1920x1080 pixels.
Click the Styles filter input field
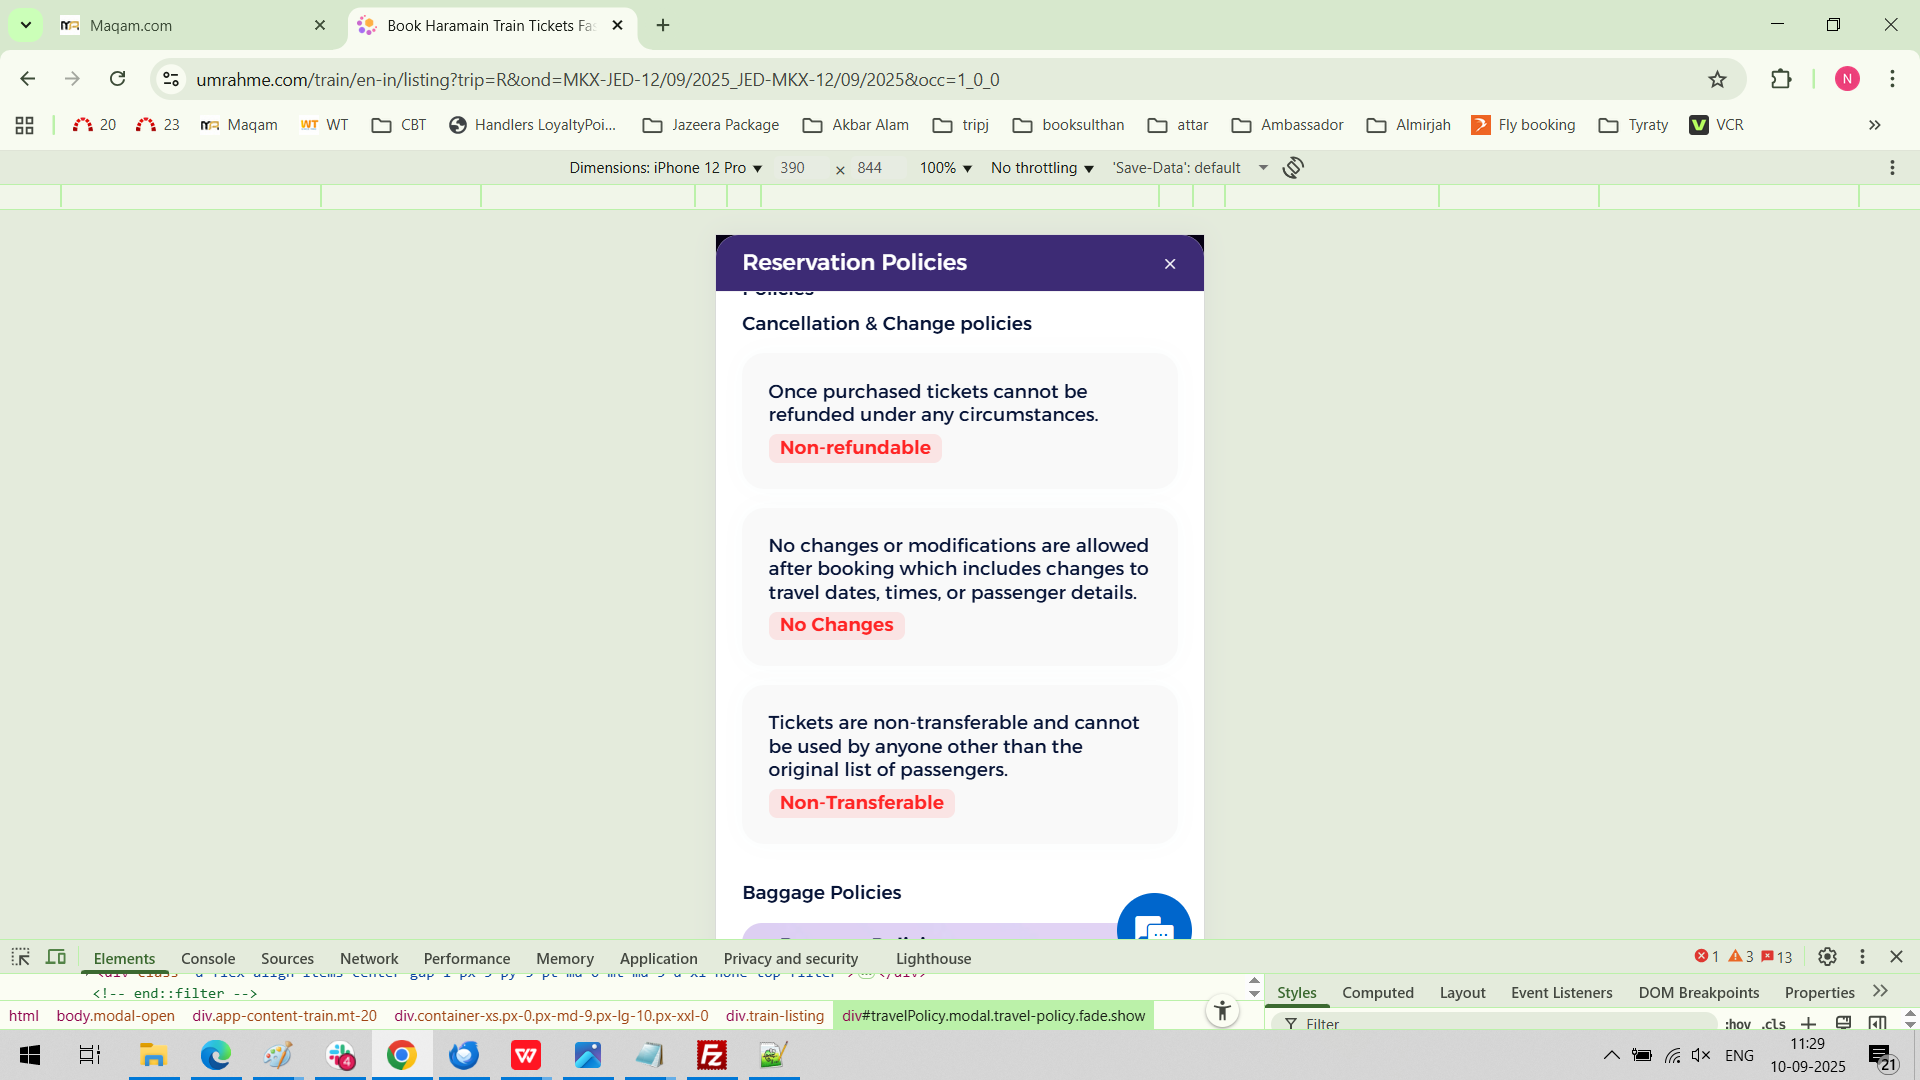(1500, 1024)
